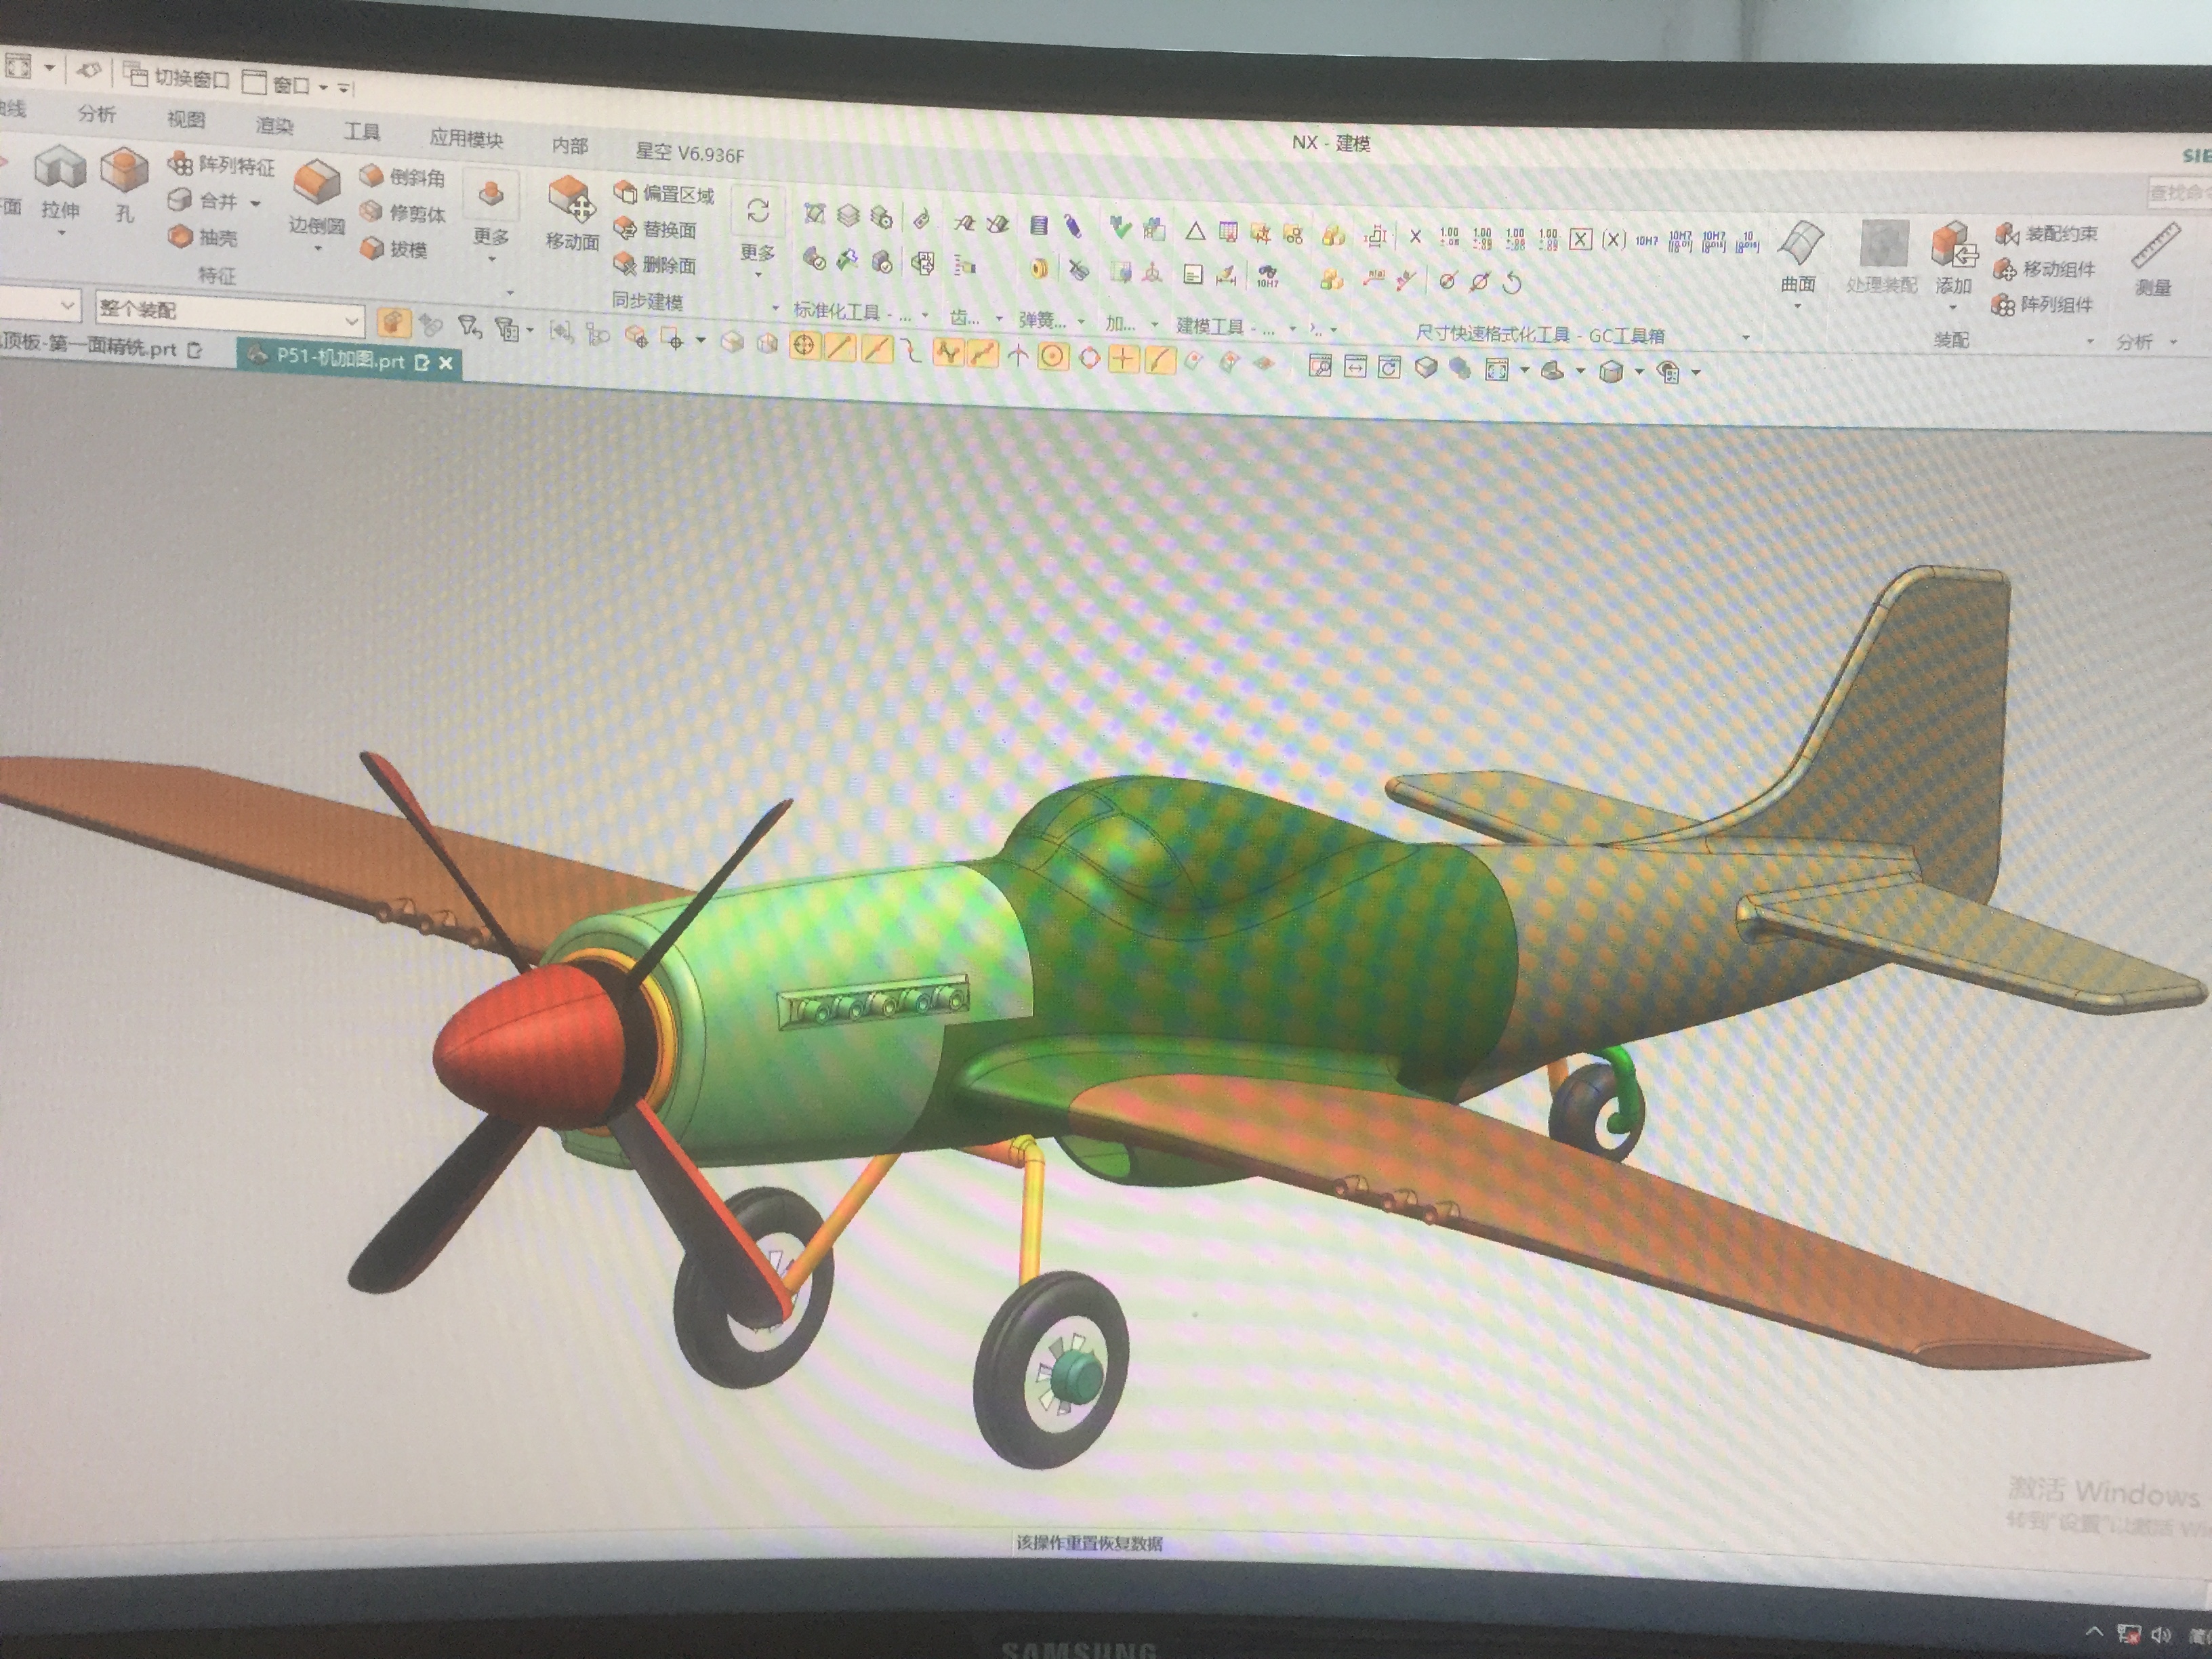
Task: Toggle the midpoint snap option
Action: pos(877,349)
